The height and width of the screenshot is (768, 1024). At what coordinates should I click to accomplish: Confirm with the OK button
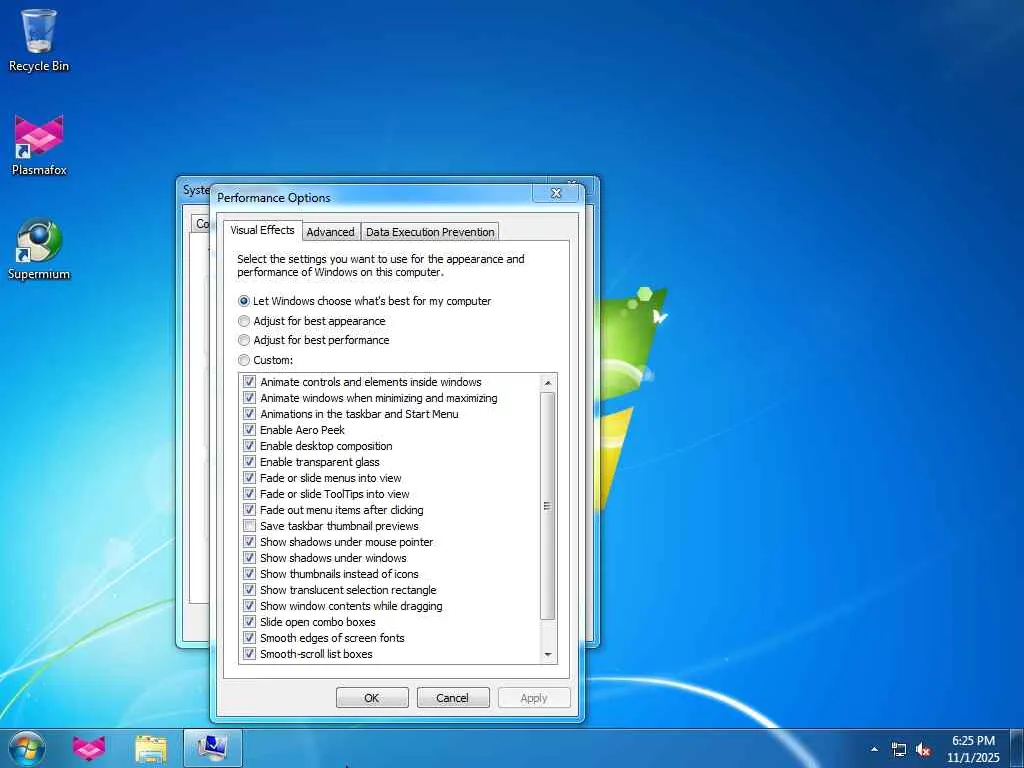tap(372, 697)
